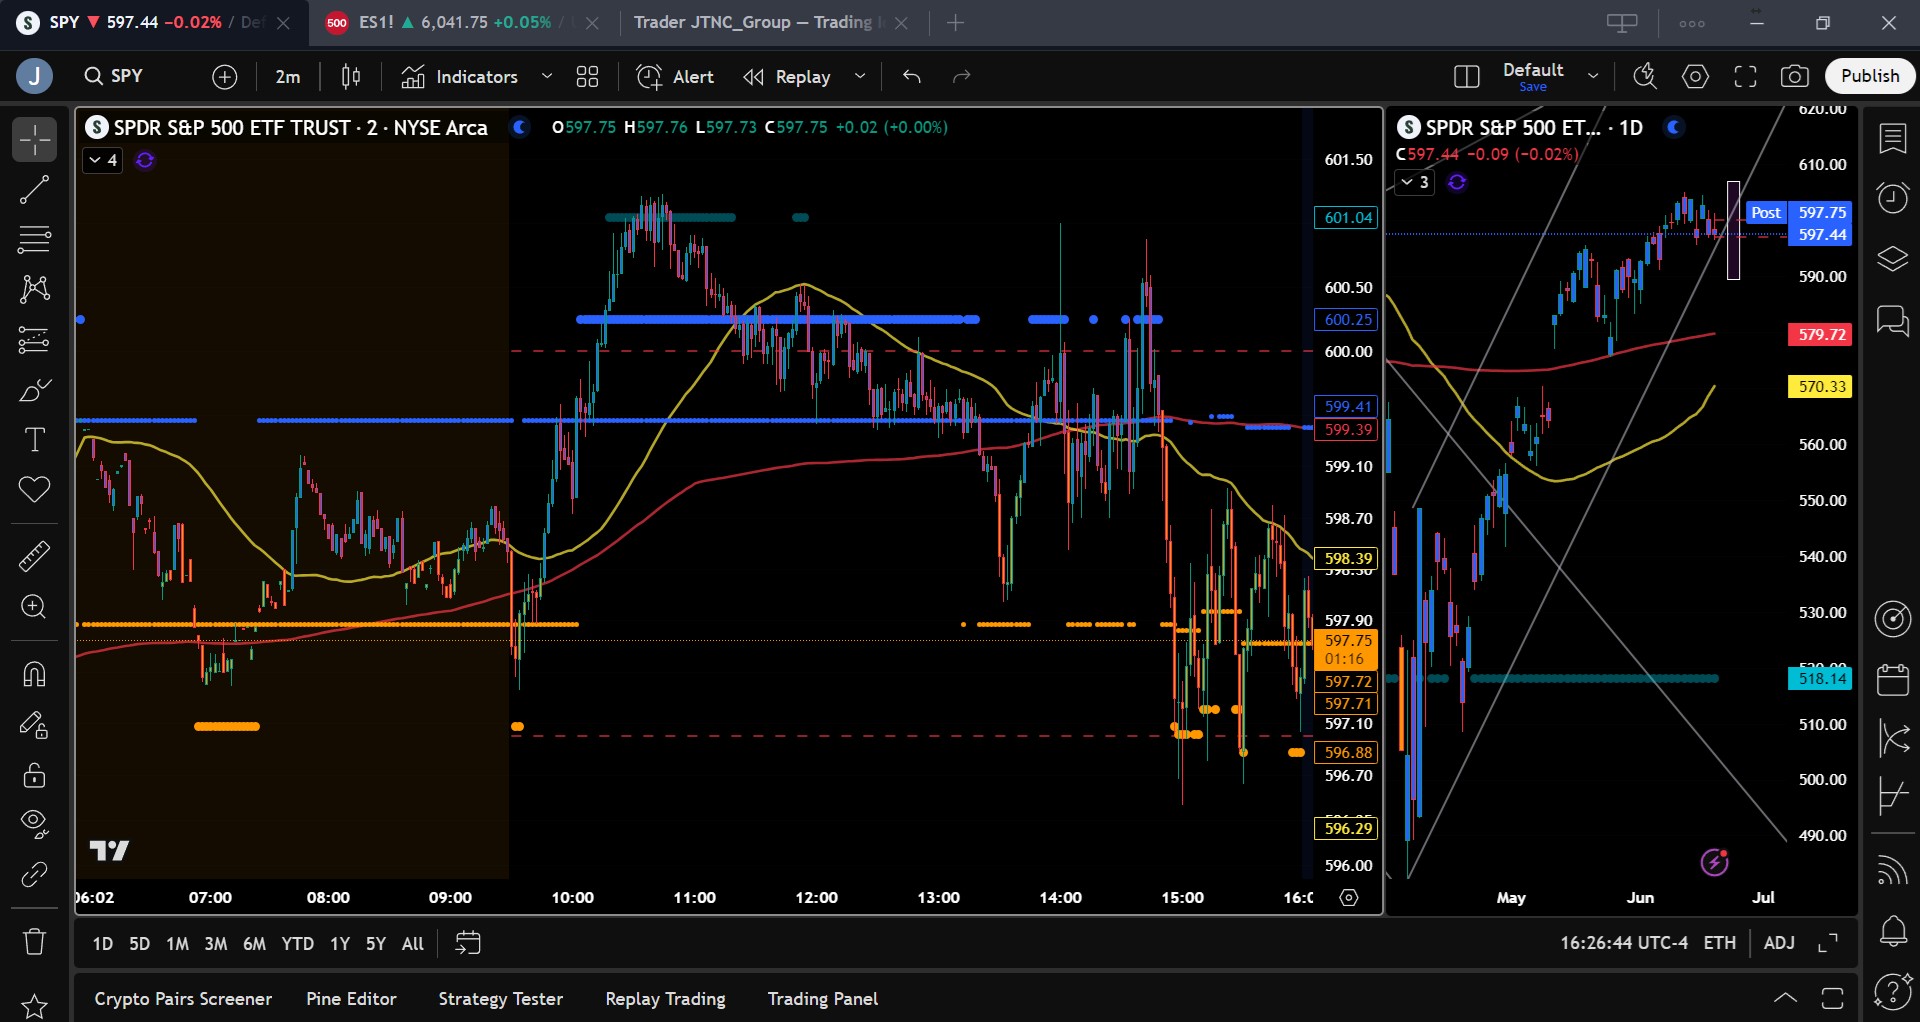Expand the manage layouts dropdown arrow
The image size is (1920, 1022).
(x=1593, y=76)
